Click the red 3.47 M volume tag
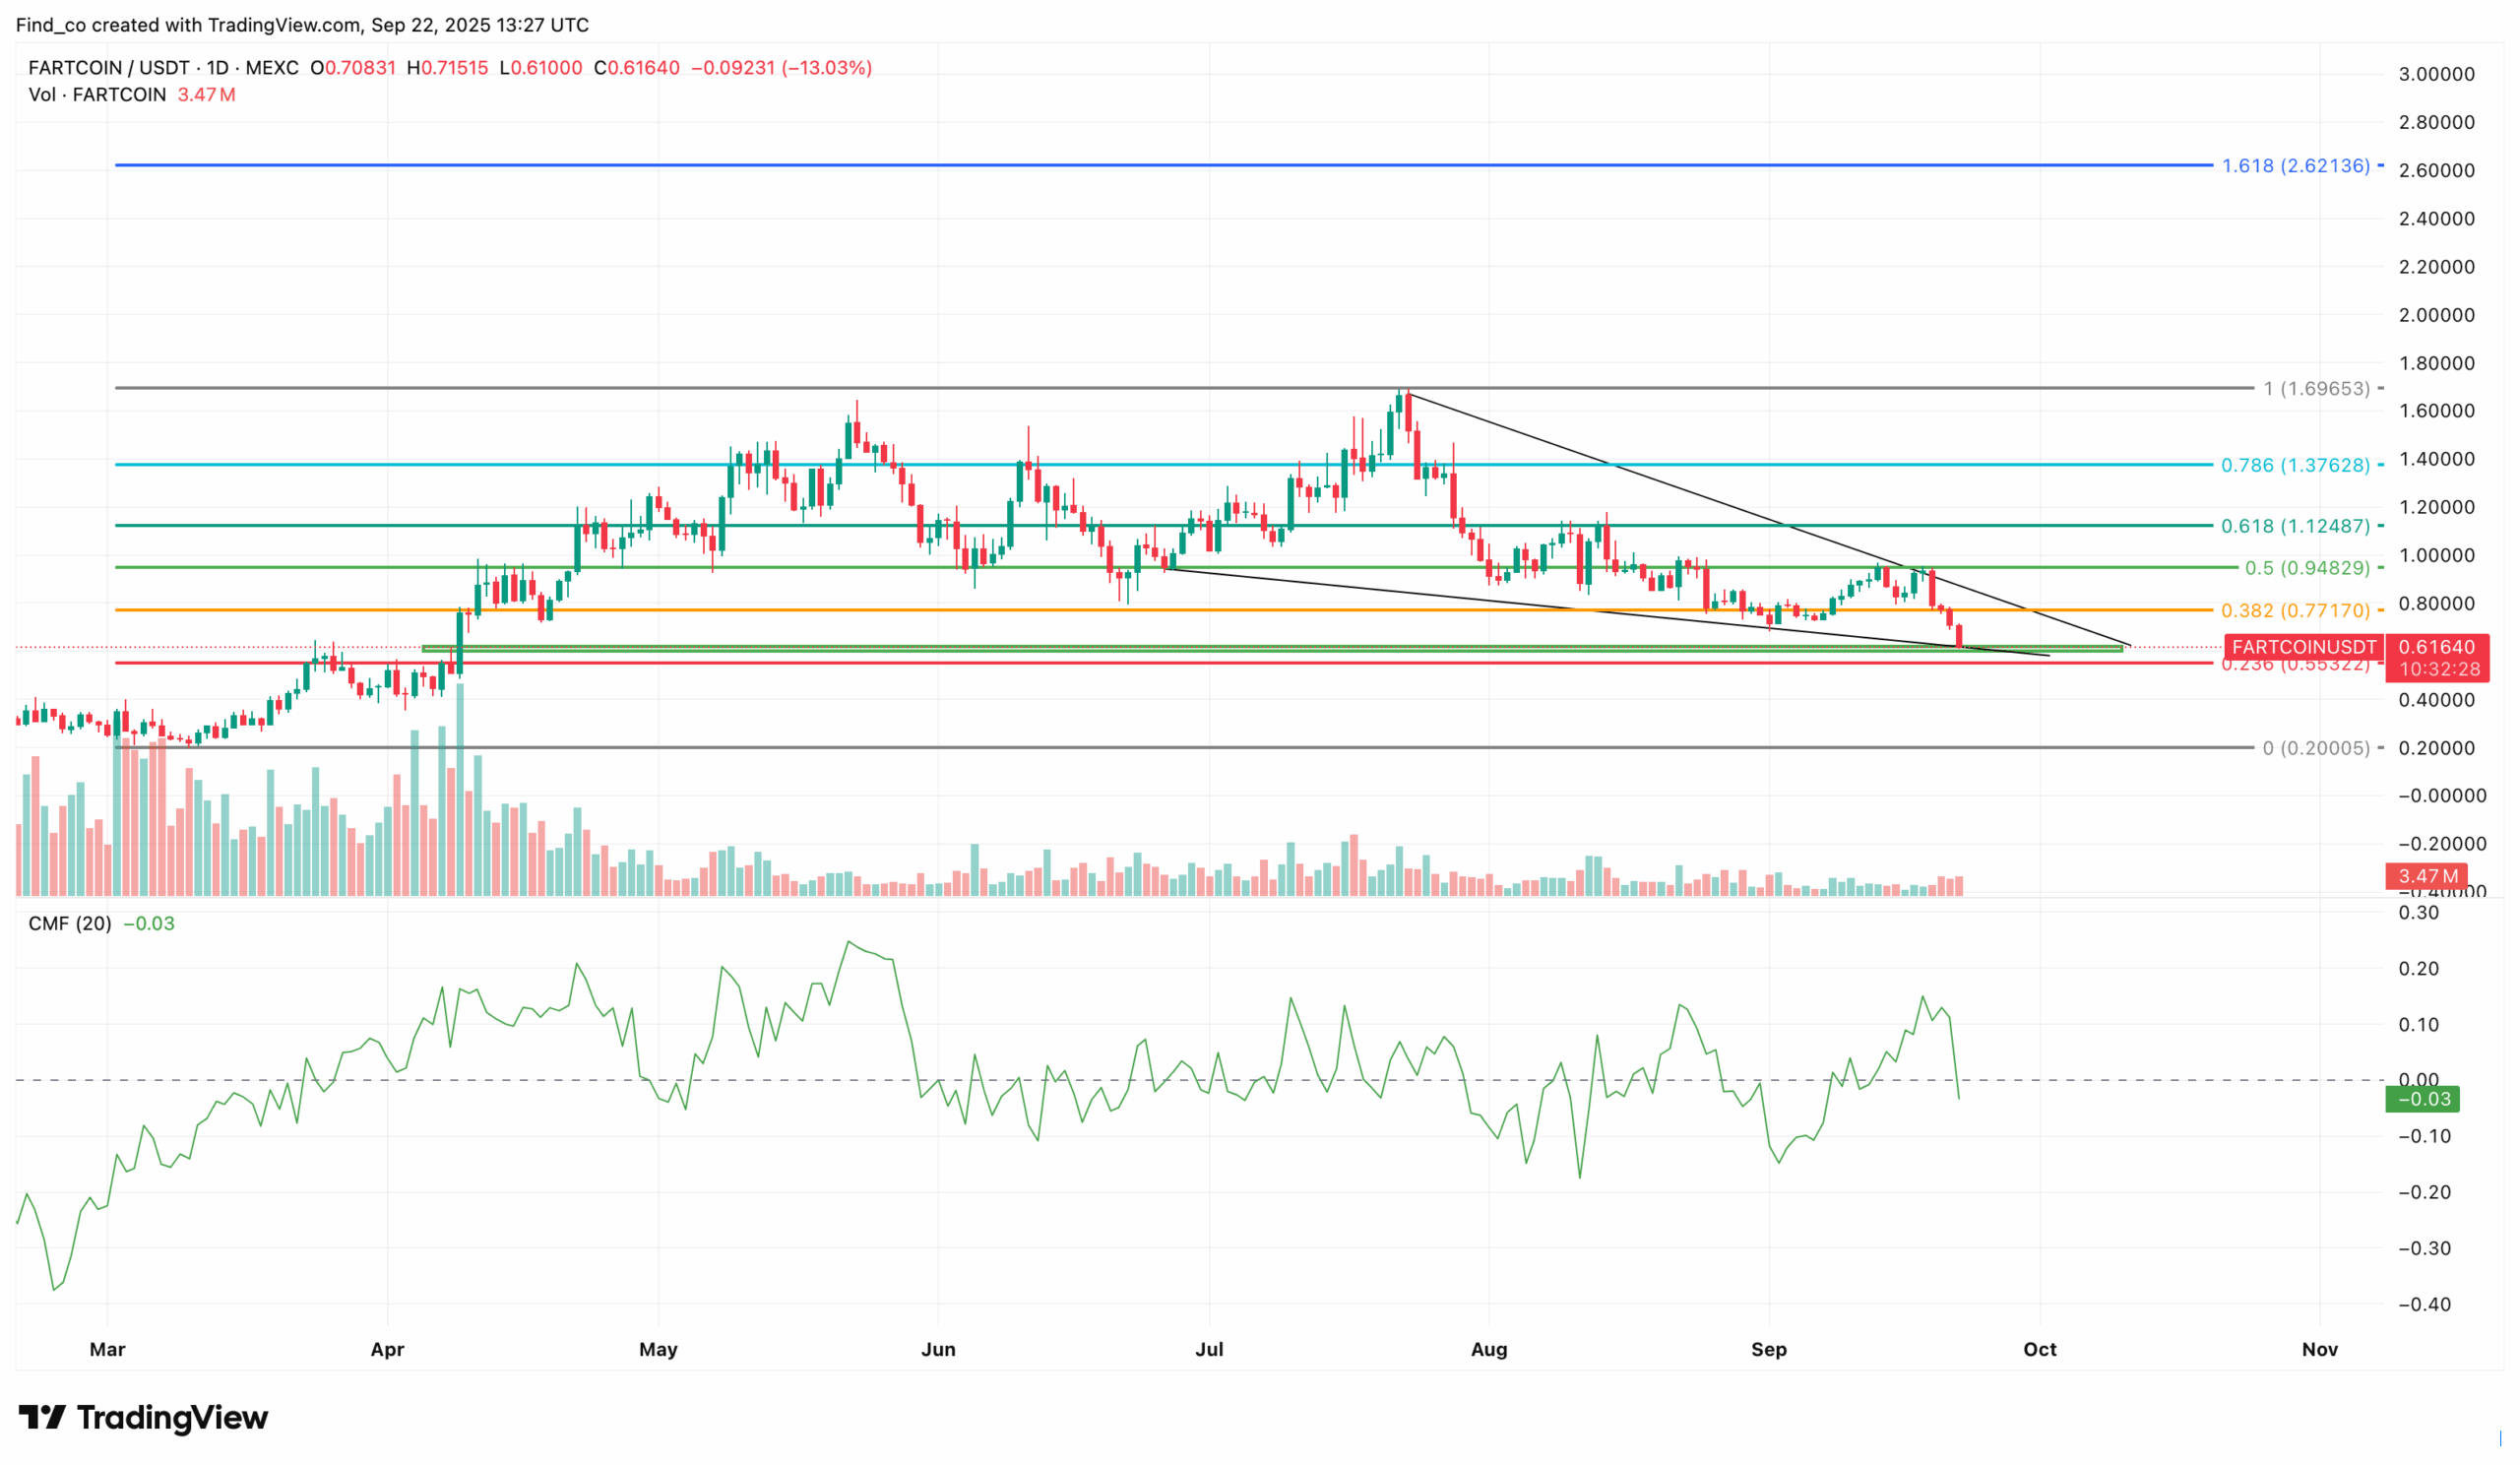This screenshot has height=1465, width=2520. [2428, 876]
